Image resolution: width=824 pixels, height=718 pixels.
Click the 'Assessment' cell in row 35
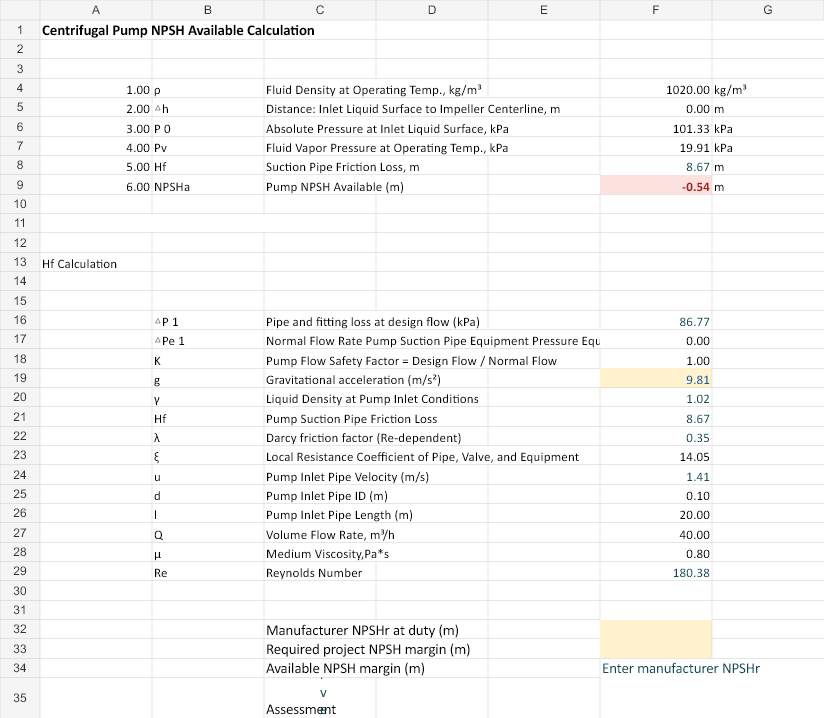(x=301, y=709)
